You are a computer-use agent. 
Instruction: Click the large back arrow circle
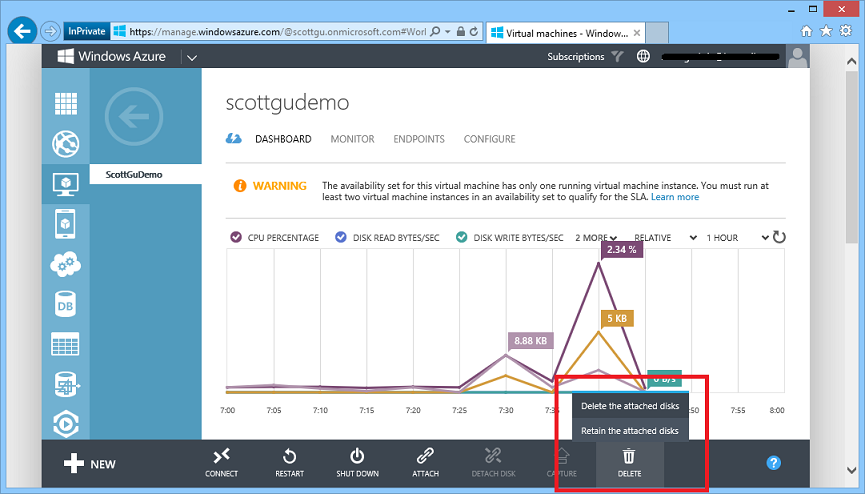[134, 116]
